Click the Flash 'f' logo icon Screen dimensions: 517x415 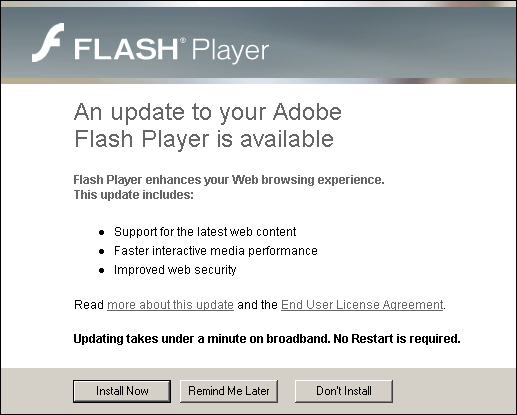pyautogui.click(x=48, y=43)
